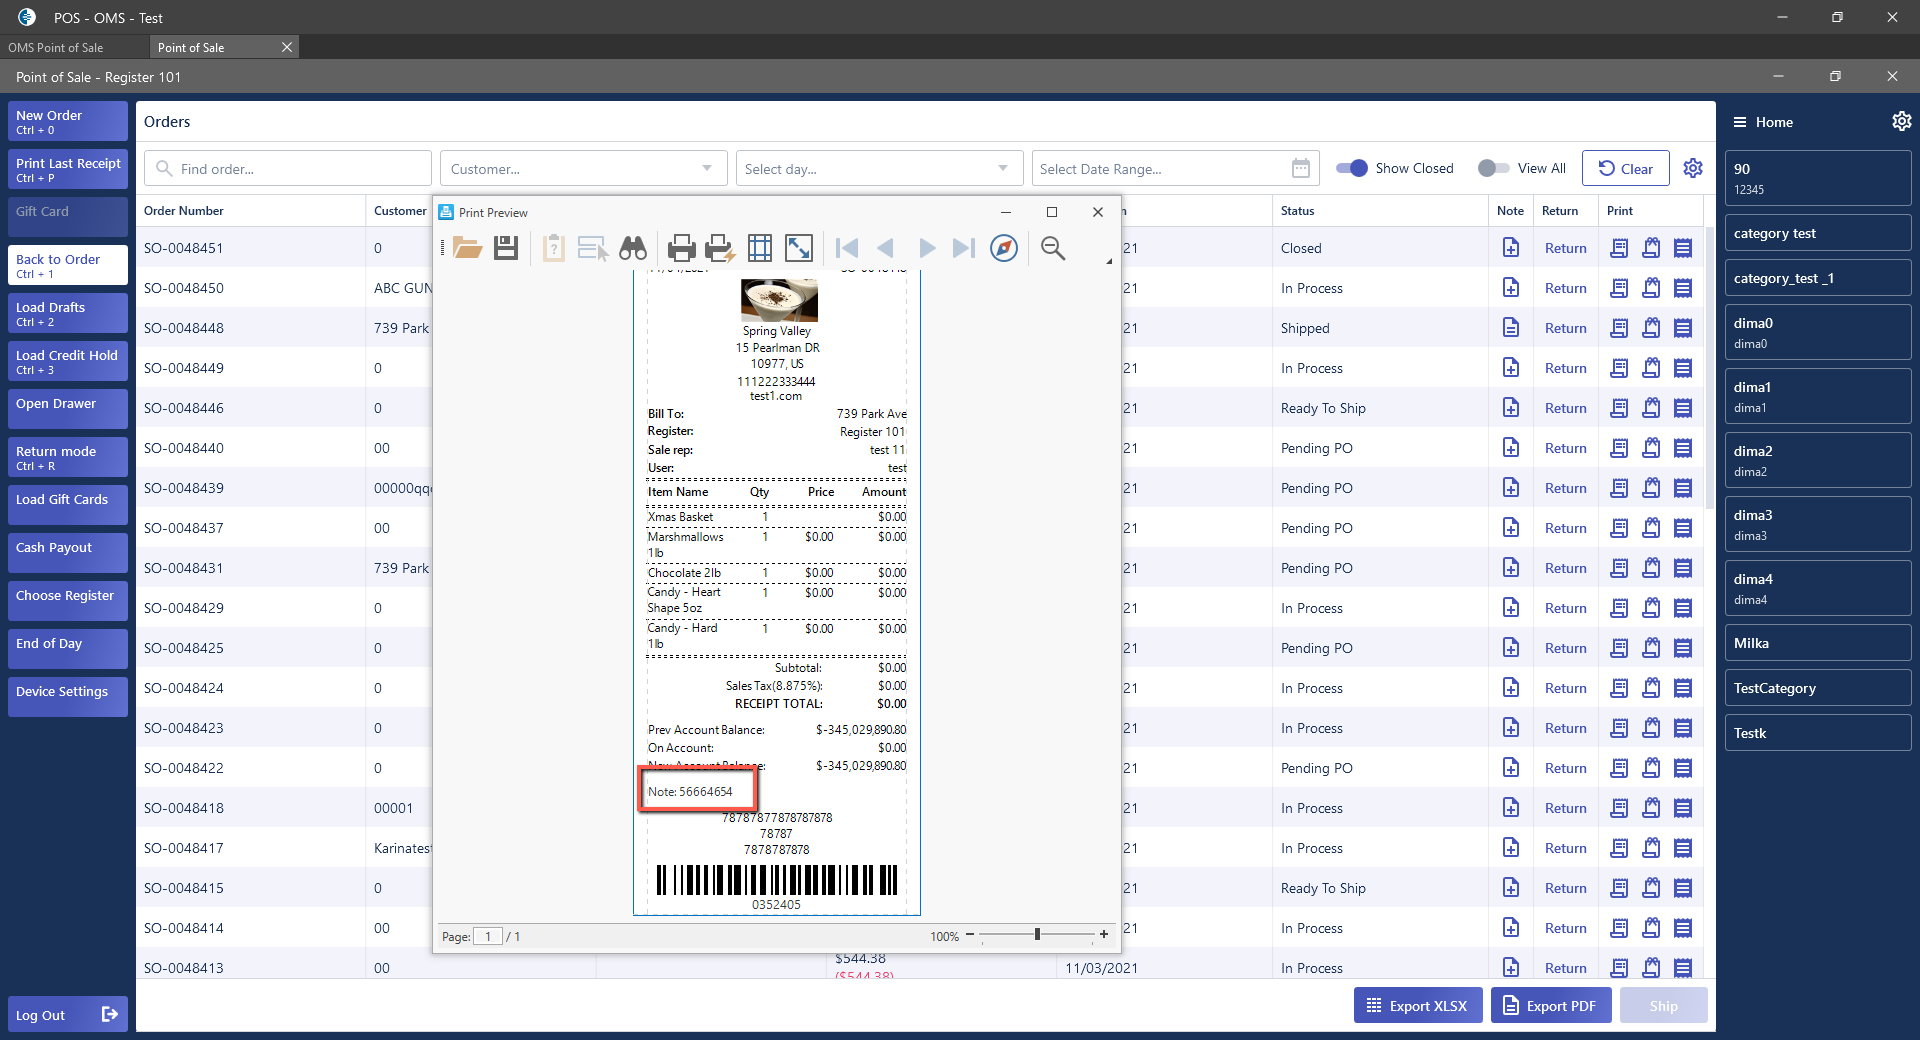Switch to the OMS Point of Sale tab
The image size is (1920, 1040).
56,47
